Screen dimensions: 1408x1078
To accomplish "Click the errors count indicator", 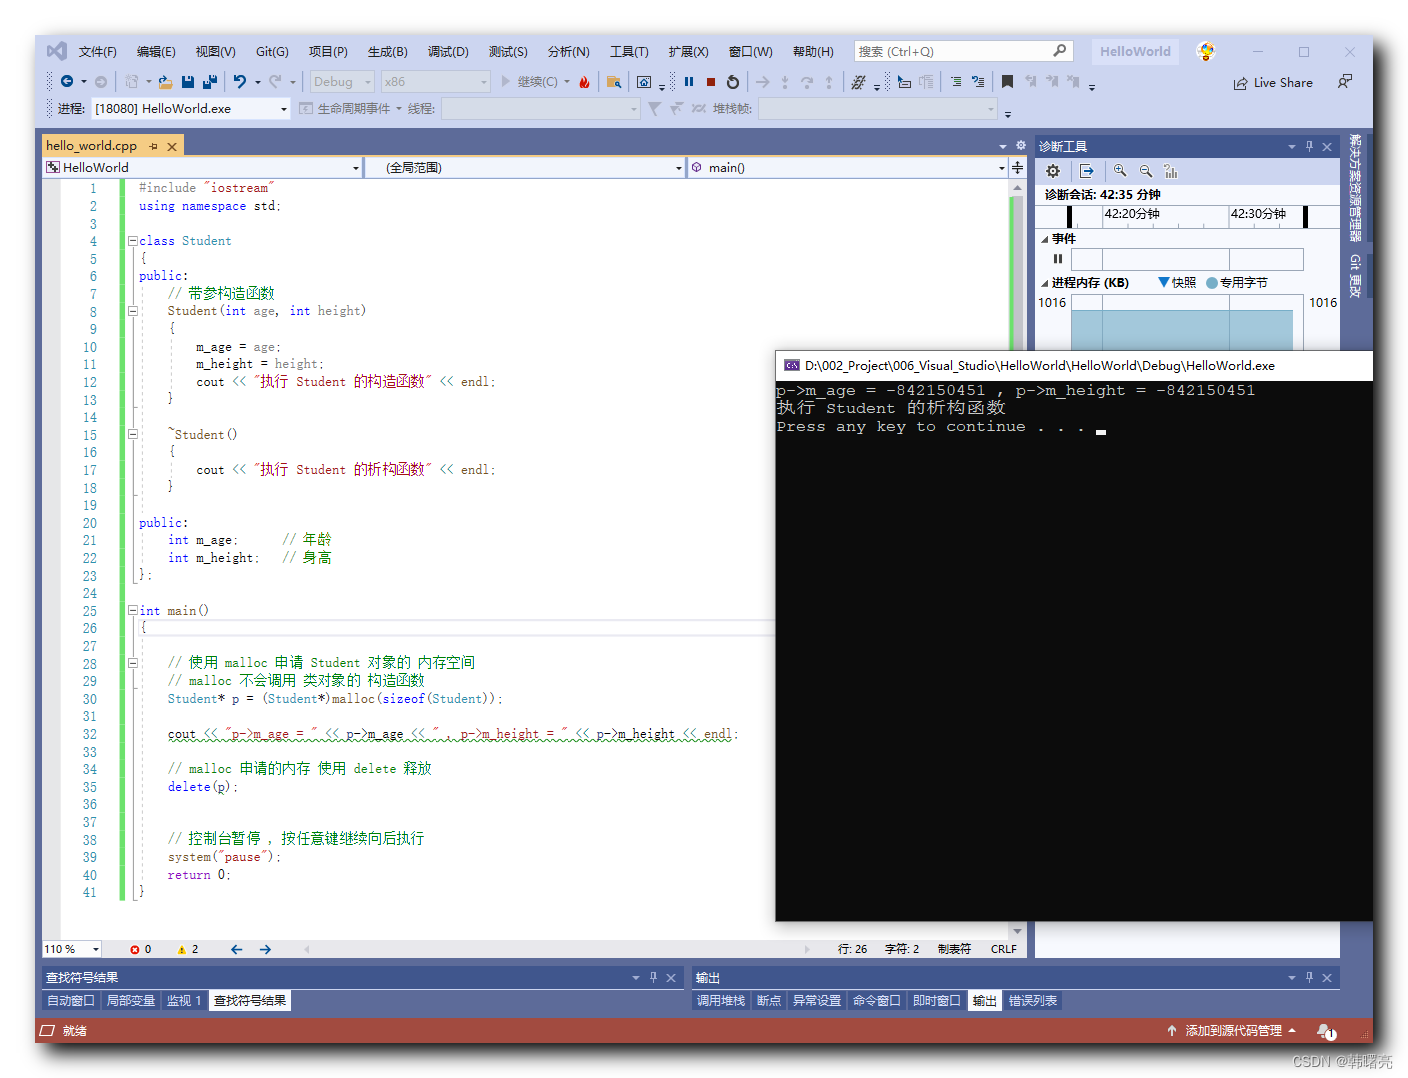I will (141, 949).
